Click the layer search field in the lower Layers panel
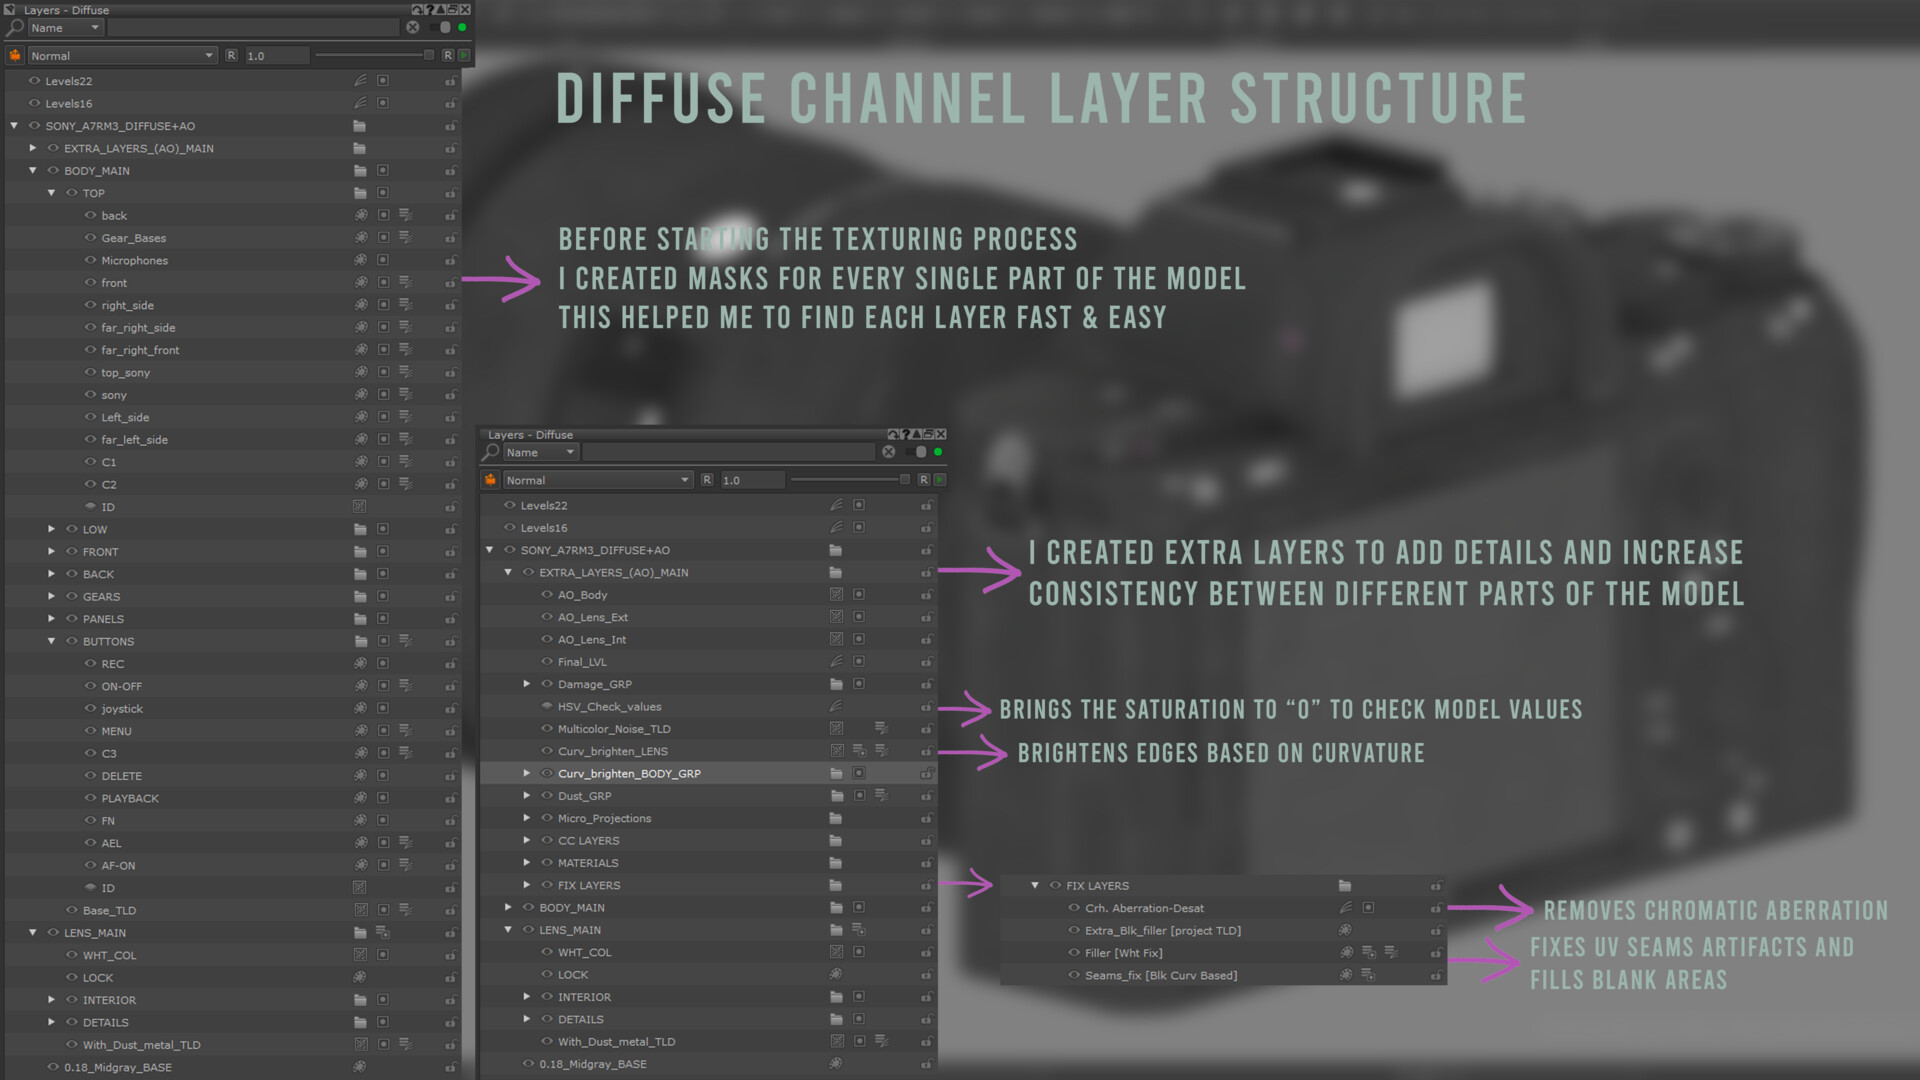Image resolution: width=1920 pixels, height=1080 pixels. (728, 452)
